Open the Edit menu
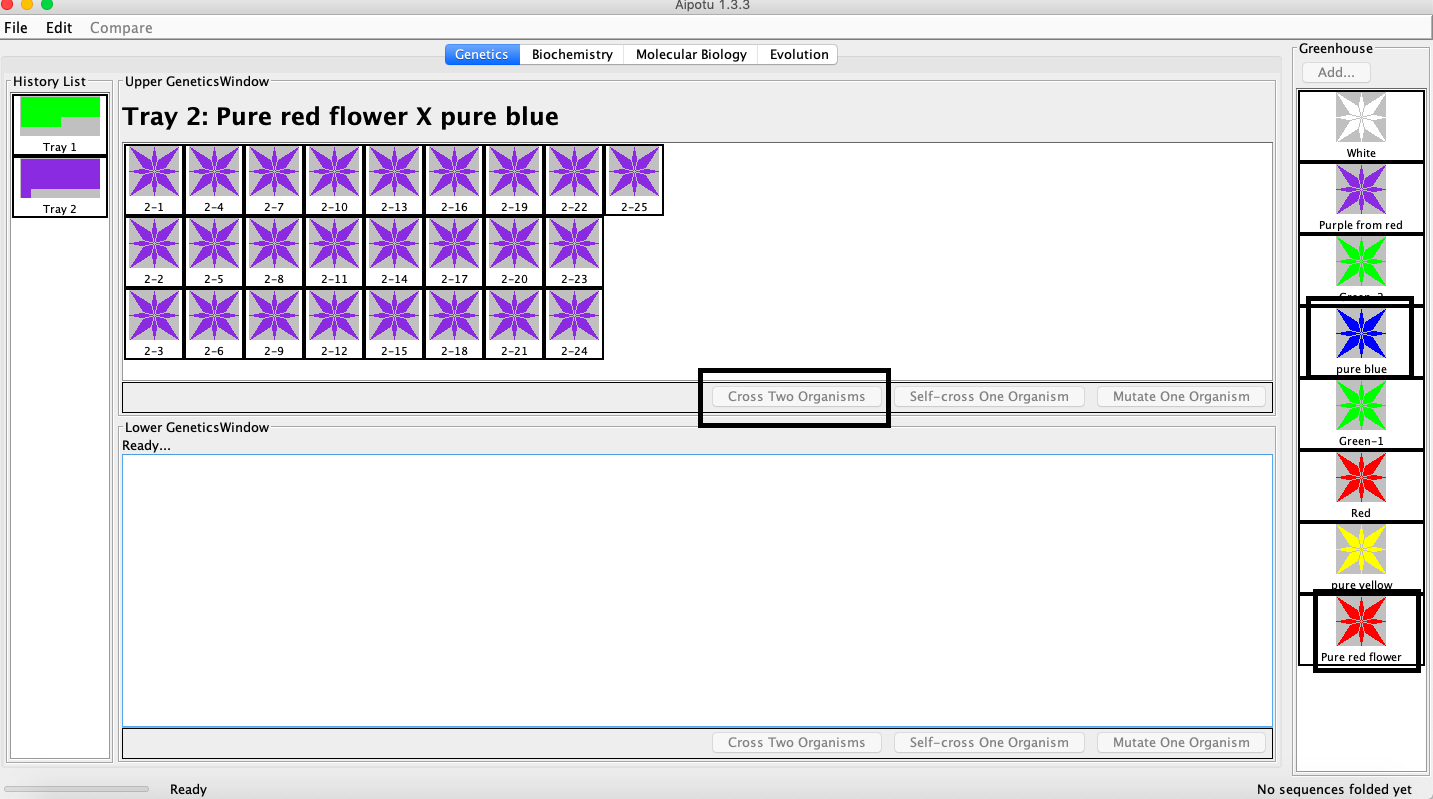The image size is (1433, 799). [x=59, y=28]
